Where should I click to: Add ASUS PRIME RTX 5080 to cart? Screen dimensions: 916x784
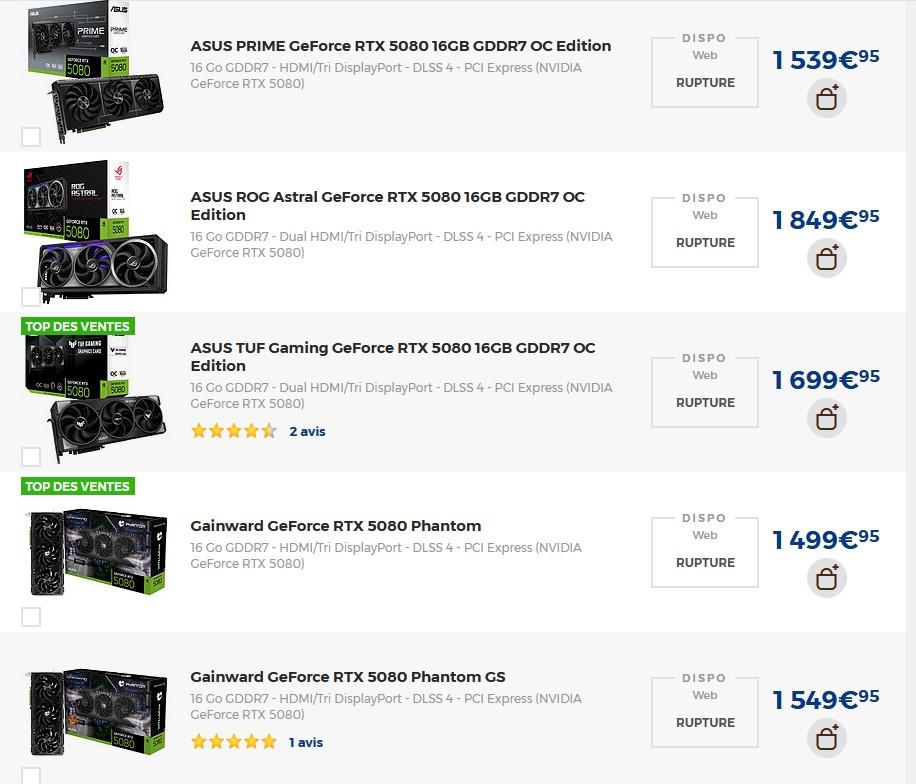coord(826,99)
